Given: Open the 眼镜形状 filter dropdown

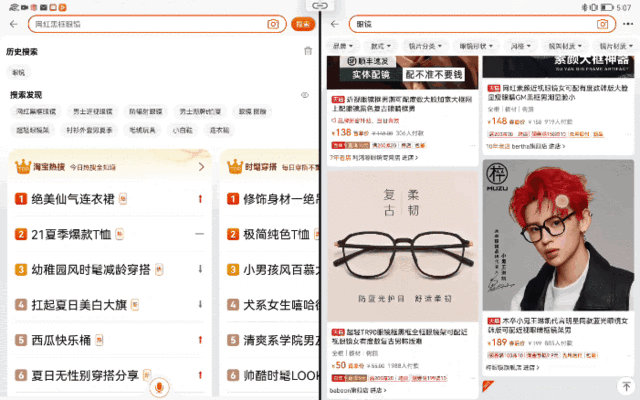Looking at the screenshot, I should coord(476,46).
